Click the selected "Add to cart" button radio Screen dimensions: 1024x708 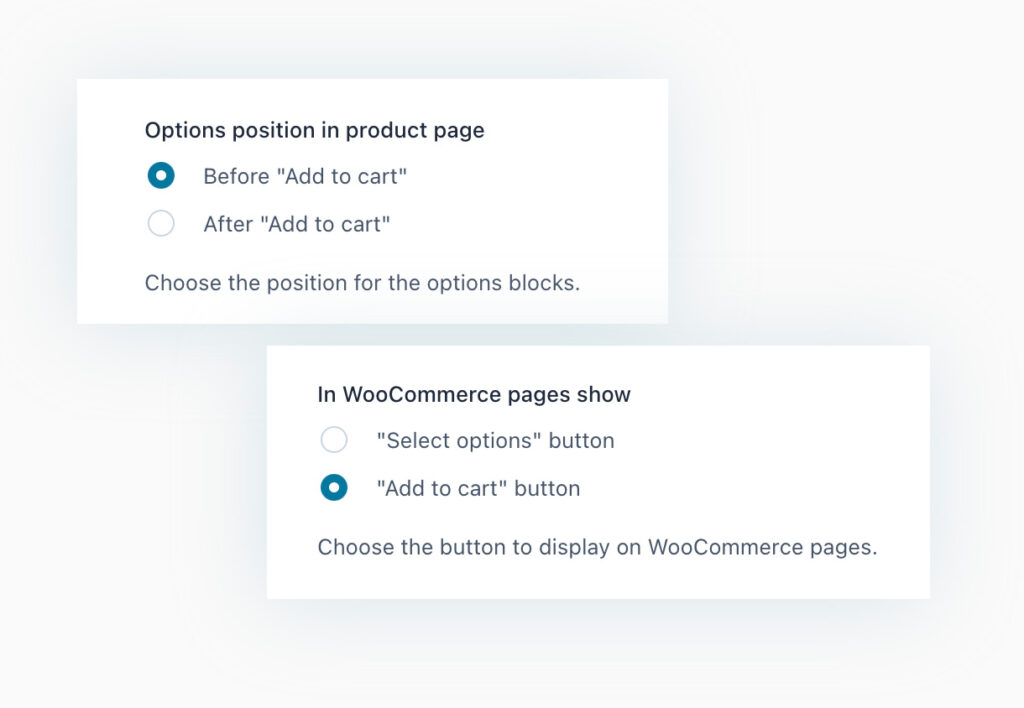(x=334, y=488)
